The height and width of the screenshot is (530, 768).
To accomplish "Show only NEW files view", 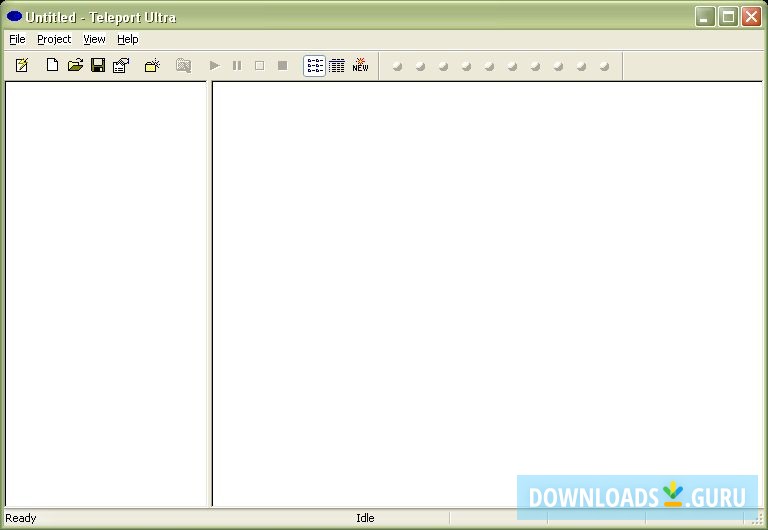I will coord(360,65).
